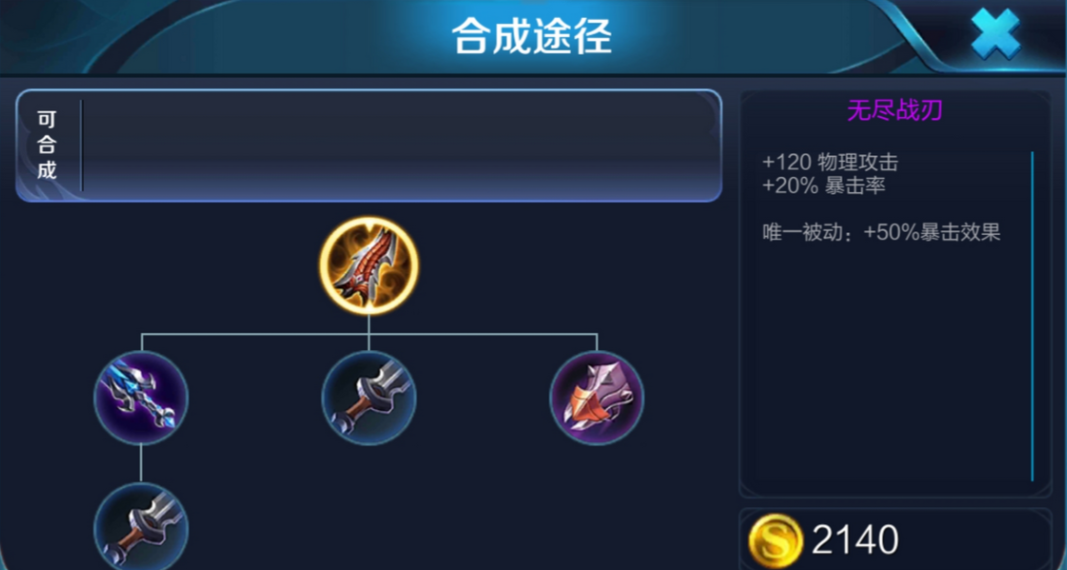Click the 合成途径 header title
The image size is (1067, 570).
tap(532, 39)
